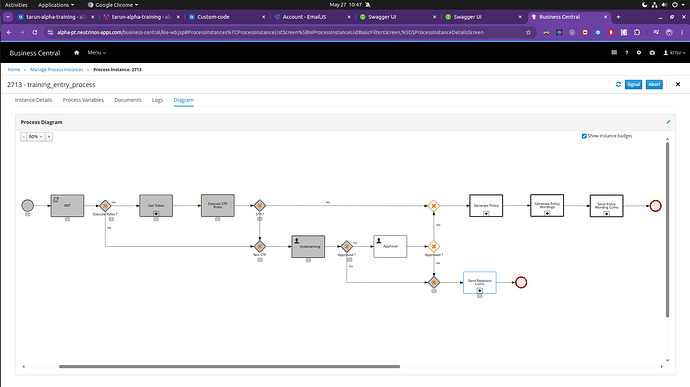
Task: Click the scroll right arrow of diagram
Action: click(661, 366)
